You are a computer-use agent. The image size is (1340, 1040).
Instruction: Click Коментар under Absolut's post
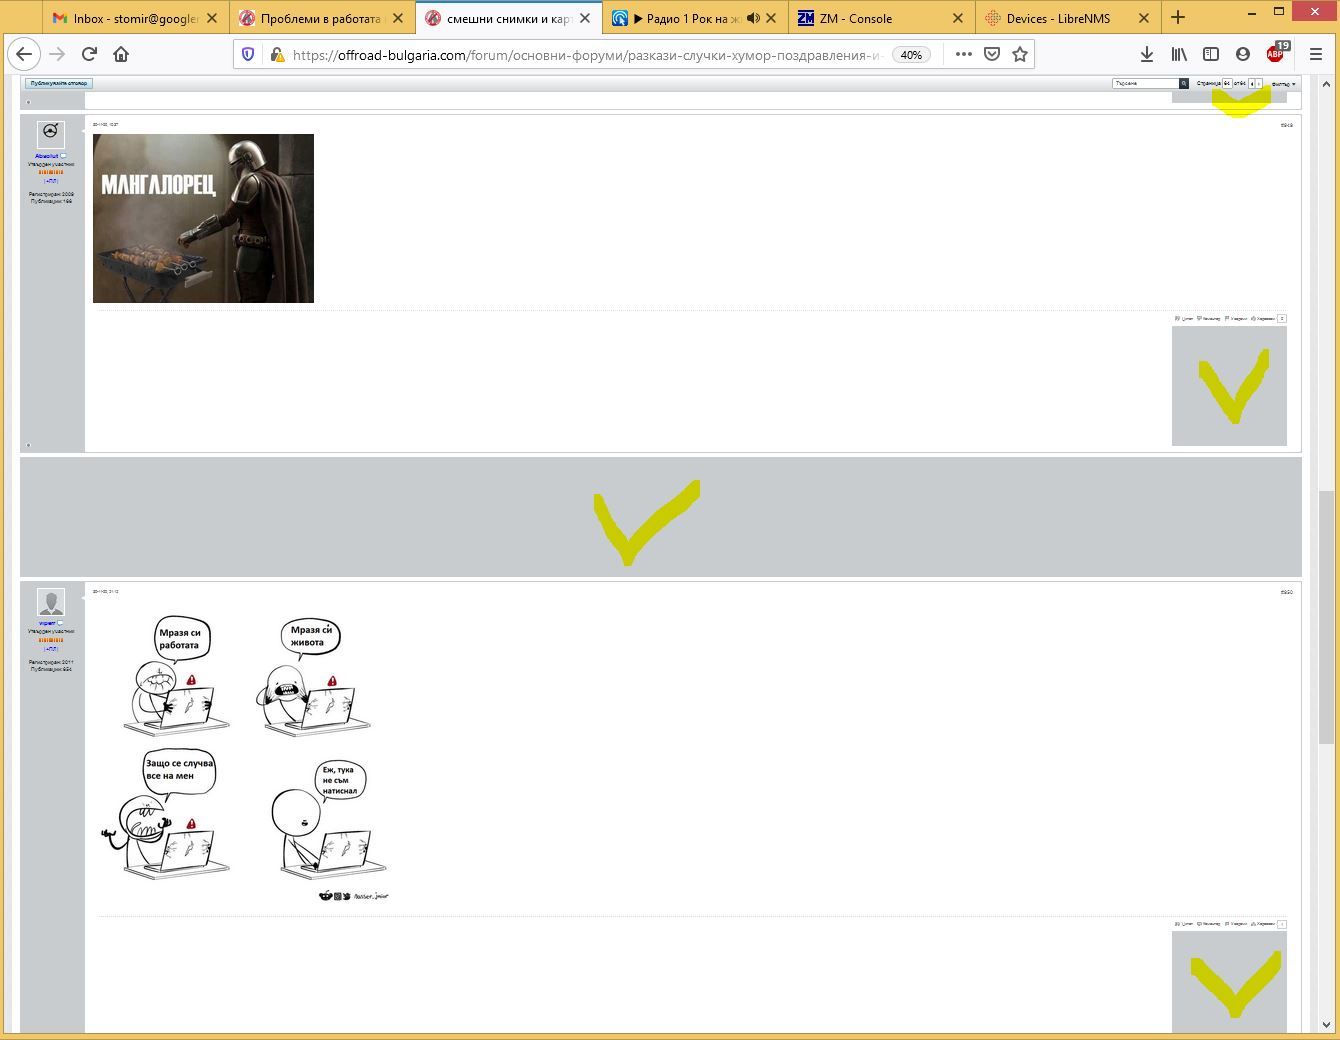pos(1209,319)
